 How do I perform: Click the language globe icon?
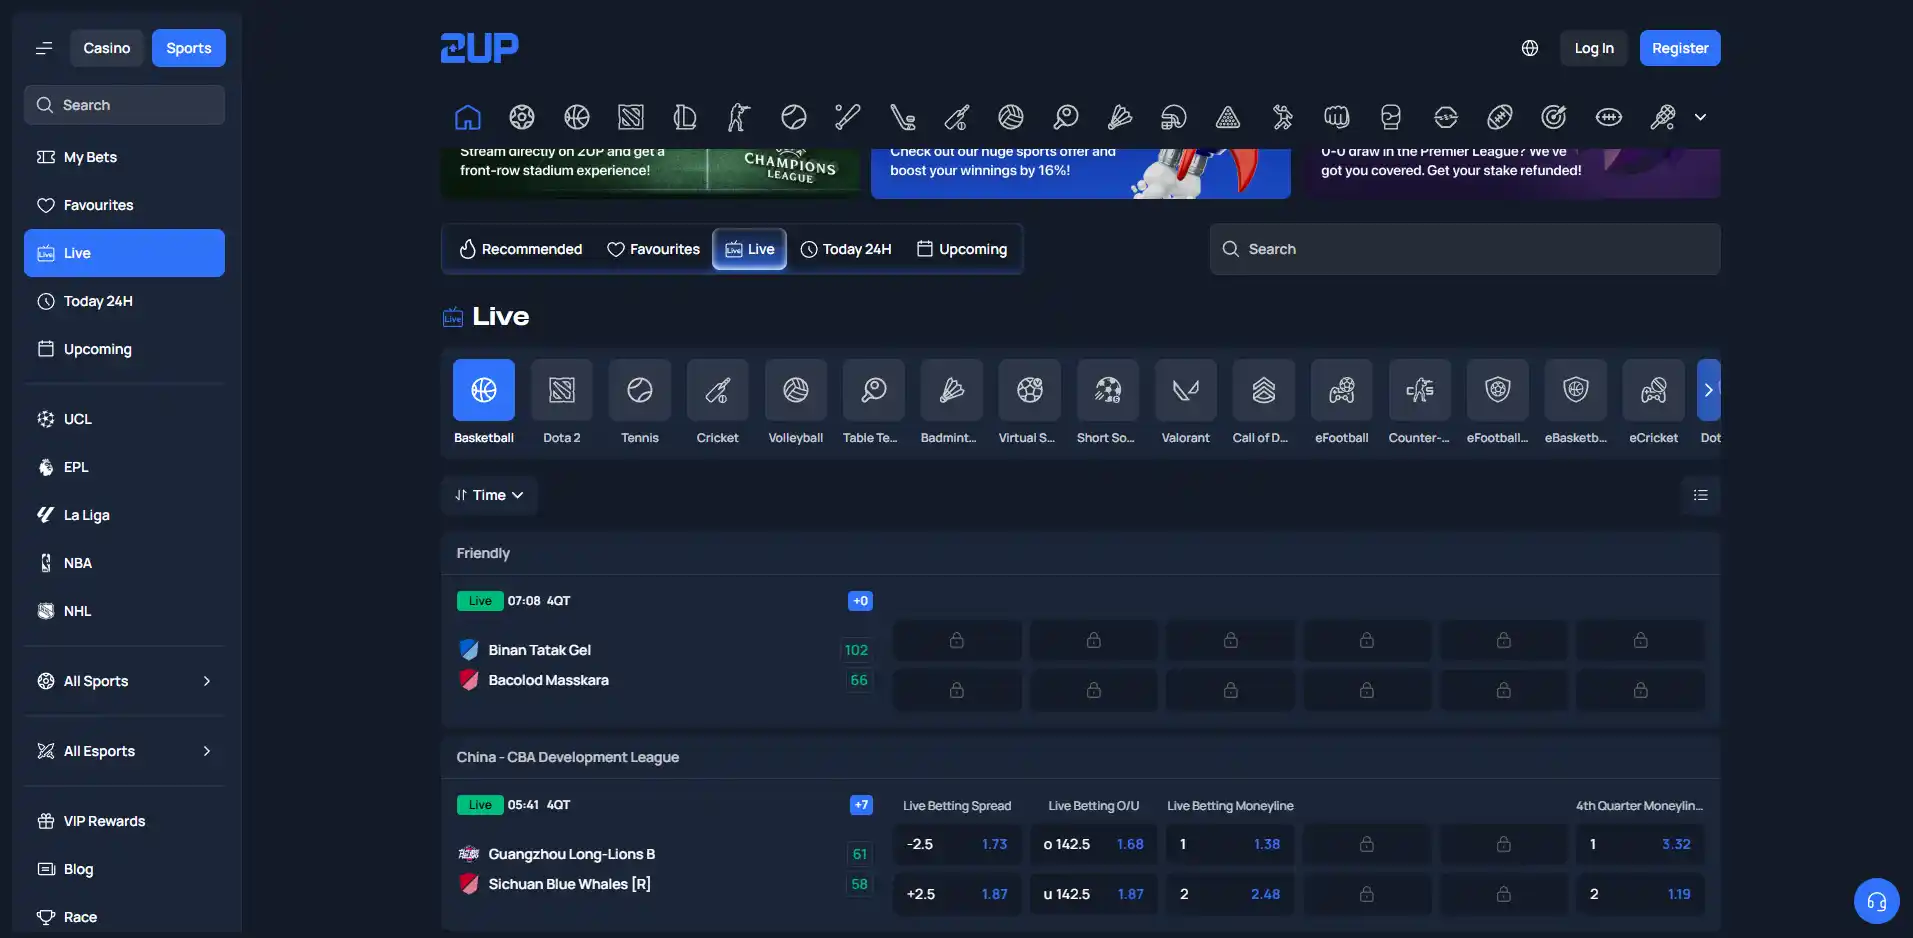click(1529, 48)
